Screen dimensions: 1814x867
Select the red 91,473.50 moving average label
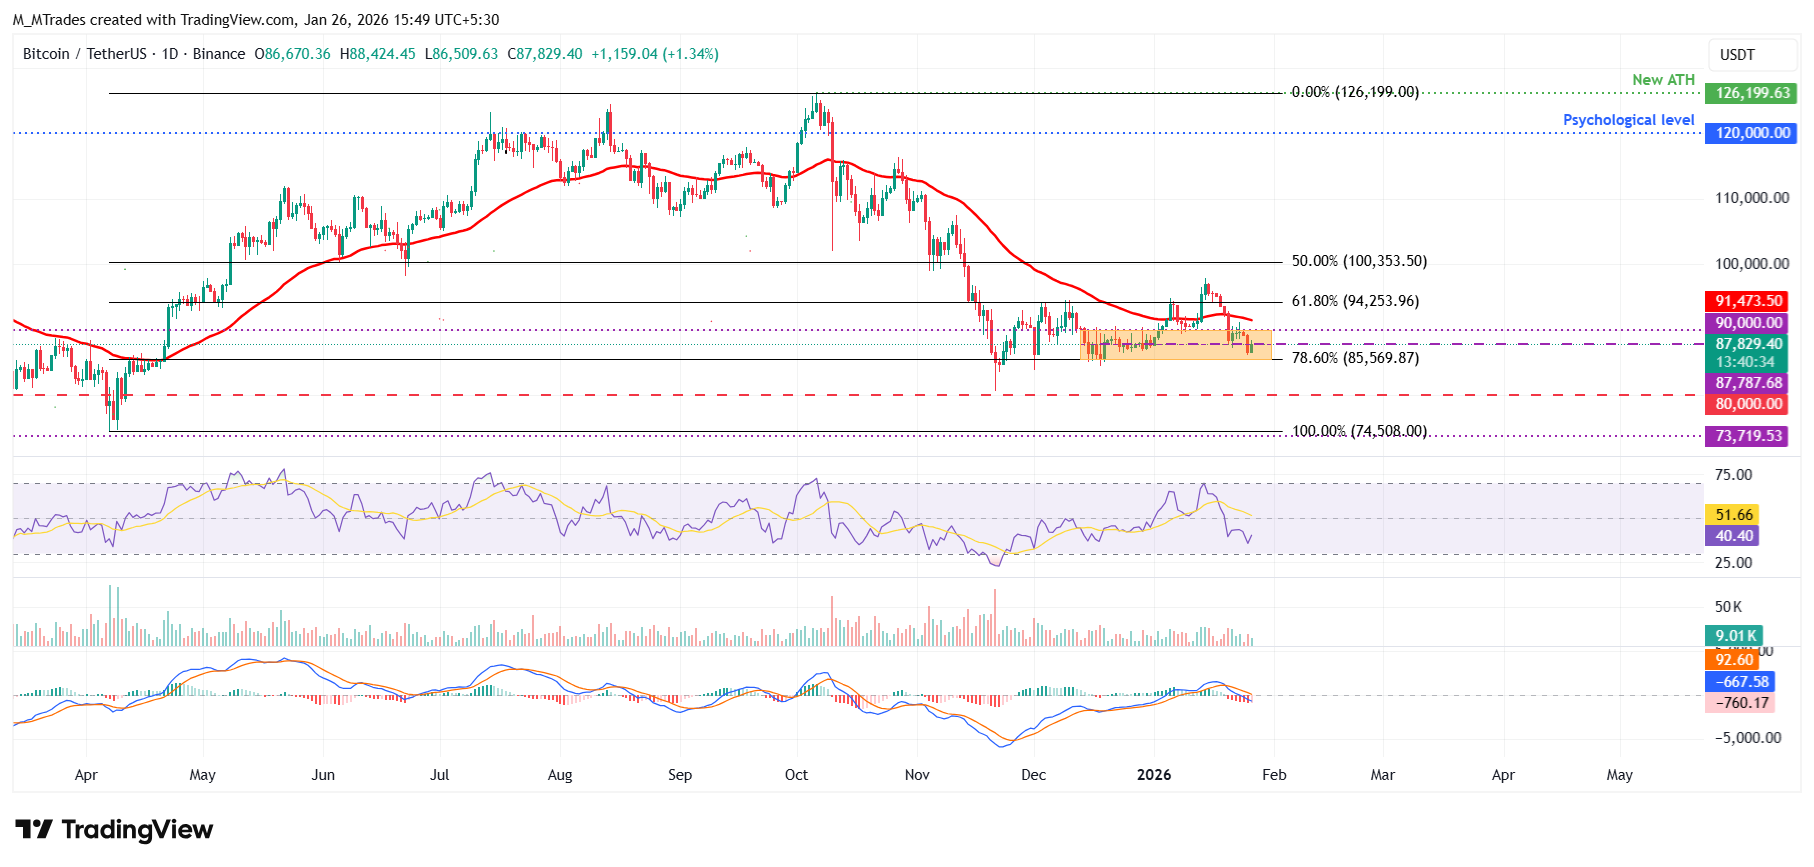[x=1748, y=301]
